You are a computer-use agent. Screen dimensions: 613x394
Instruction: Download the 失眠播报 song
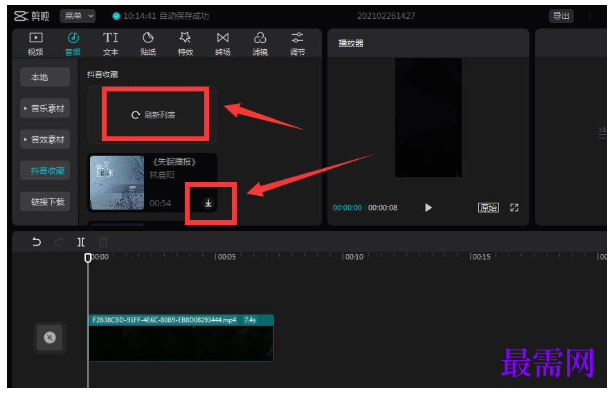pyautogui.click(x=208, y=203)
